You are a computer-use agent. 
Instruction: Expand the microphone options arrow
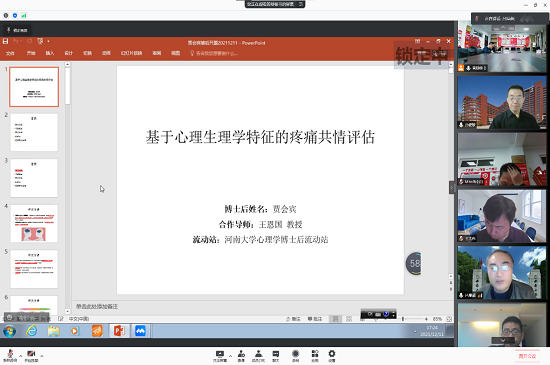(x=20, y=356)
